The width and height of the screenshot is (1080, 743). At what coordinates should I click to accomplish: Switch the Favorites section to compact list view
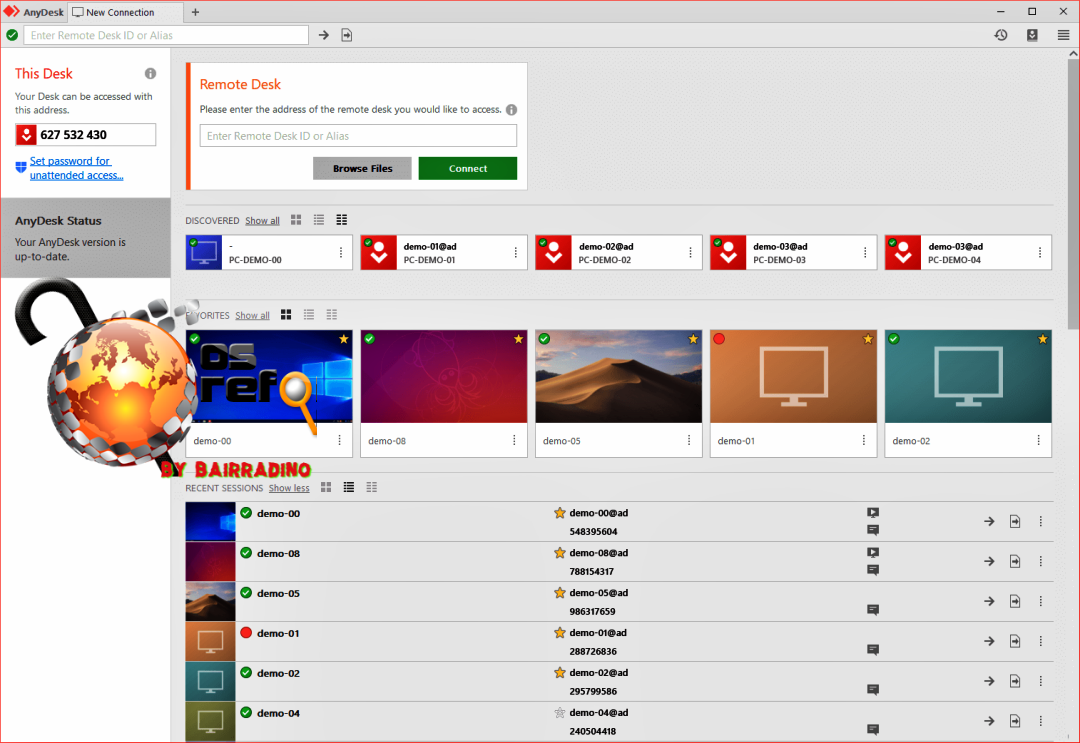click(x=331, y=315)
